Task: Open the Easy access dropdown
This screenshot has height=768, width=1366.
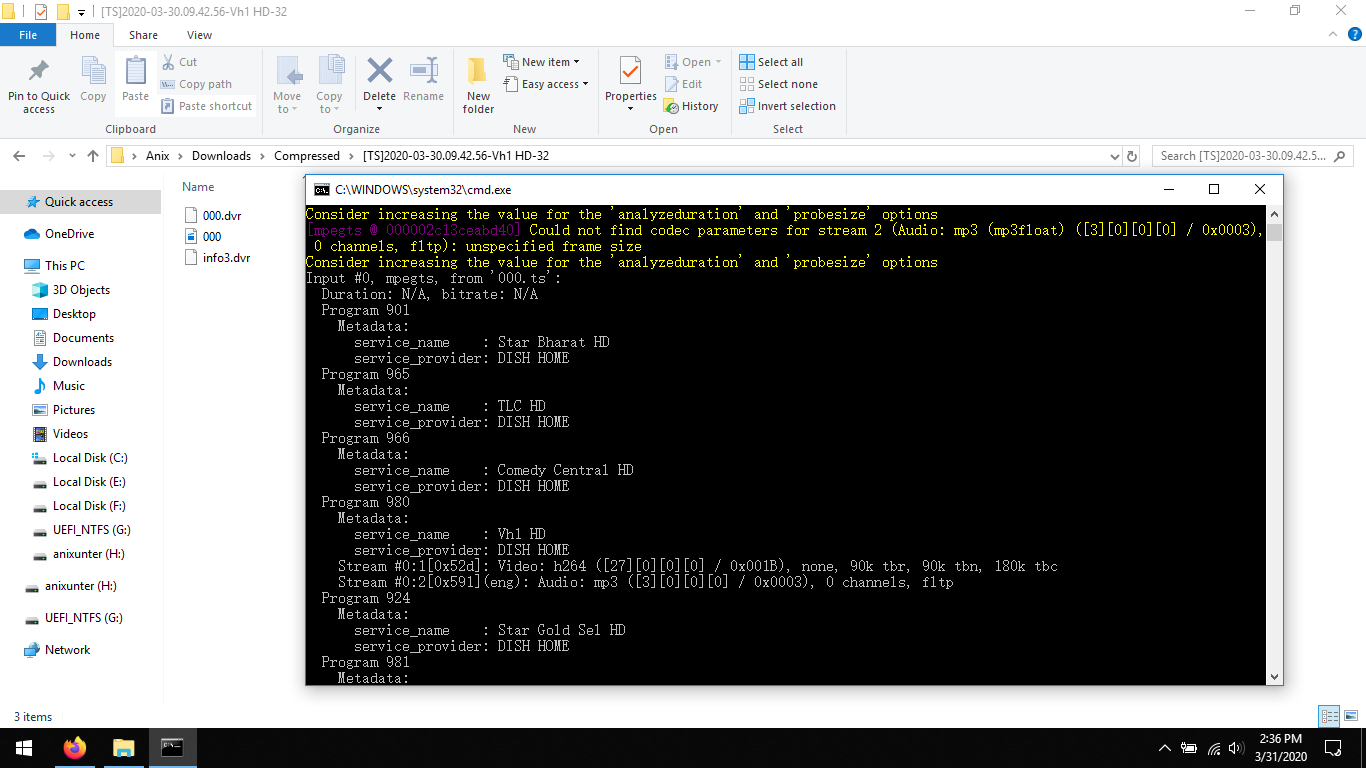Action: pos(546,84)
